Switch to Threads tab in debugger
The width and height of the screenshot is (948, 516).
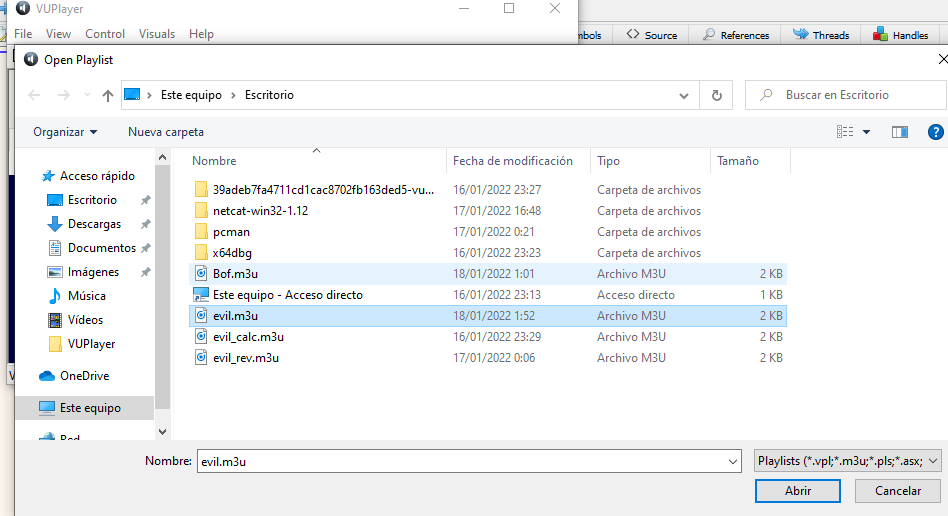pos(821,35)
